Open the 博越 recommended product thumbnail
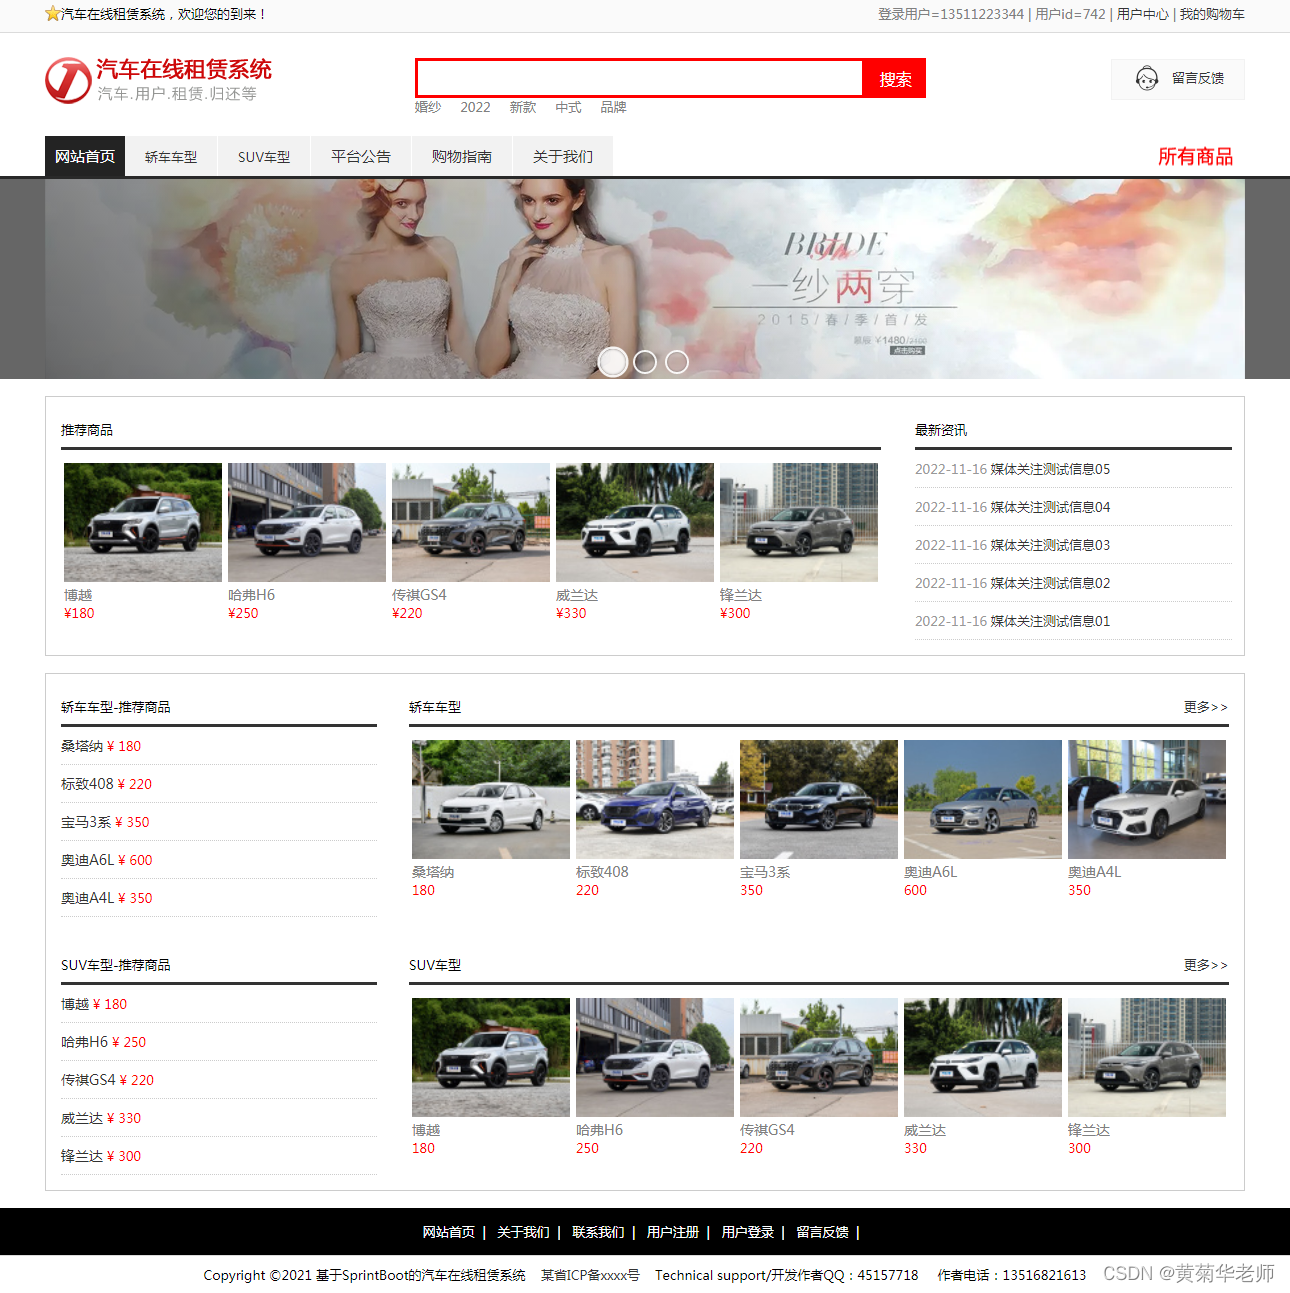 142,522
